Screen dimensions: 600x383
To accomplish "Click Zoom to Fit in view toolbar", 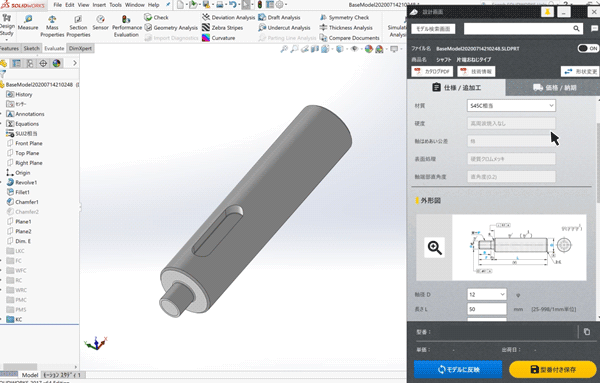I will point(284,49).
